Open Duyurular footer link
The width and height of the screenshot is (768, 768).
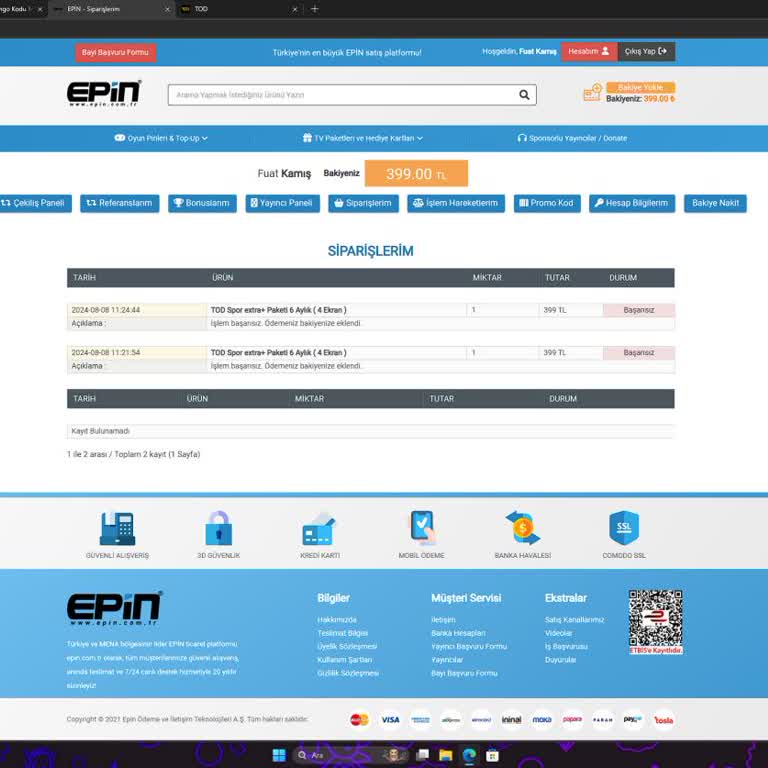tap(560, 660)
